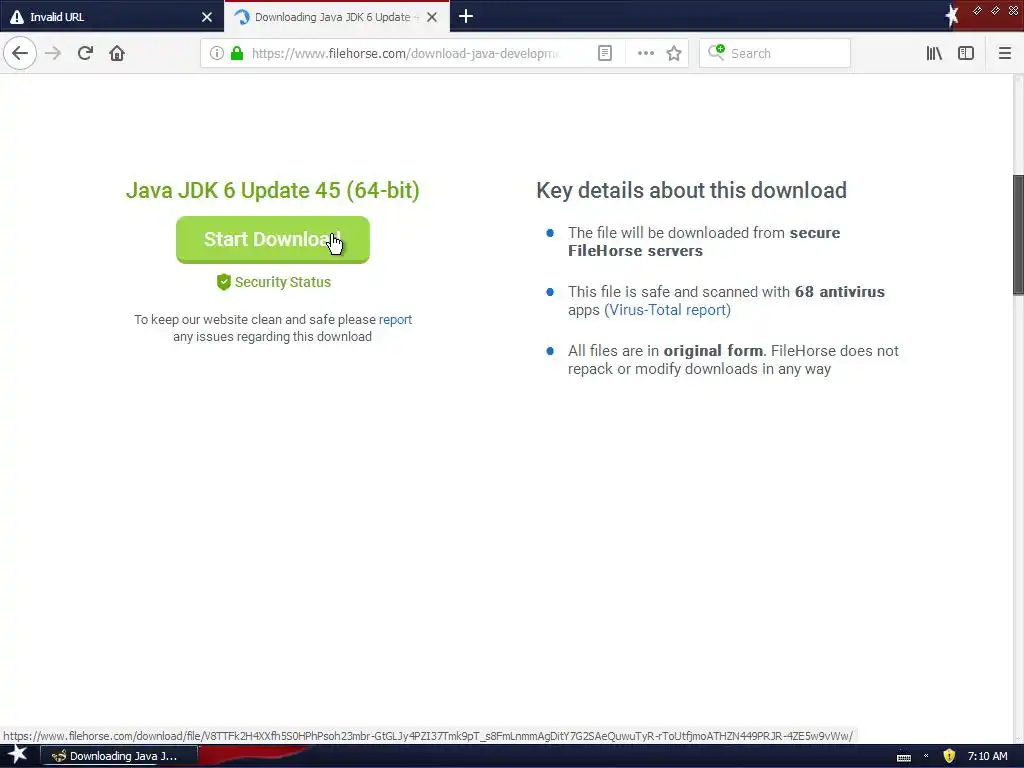
Task: Open the Library bookshelf icon
Action: pos(935,54)
